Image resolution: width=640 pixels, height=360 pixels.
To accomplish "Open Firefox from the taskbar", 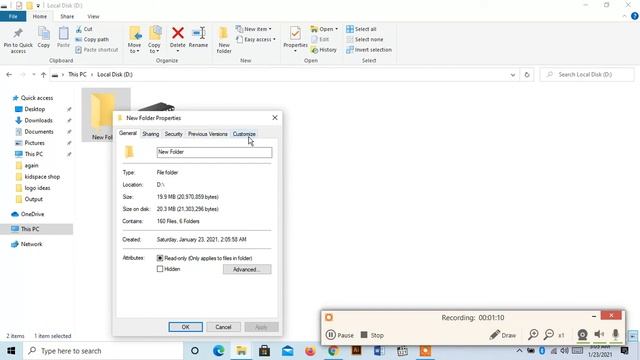I will [311, 351].
